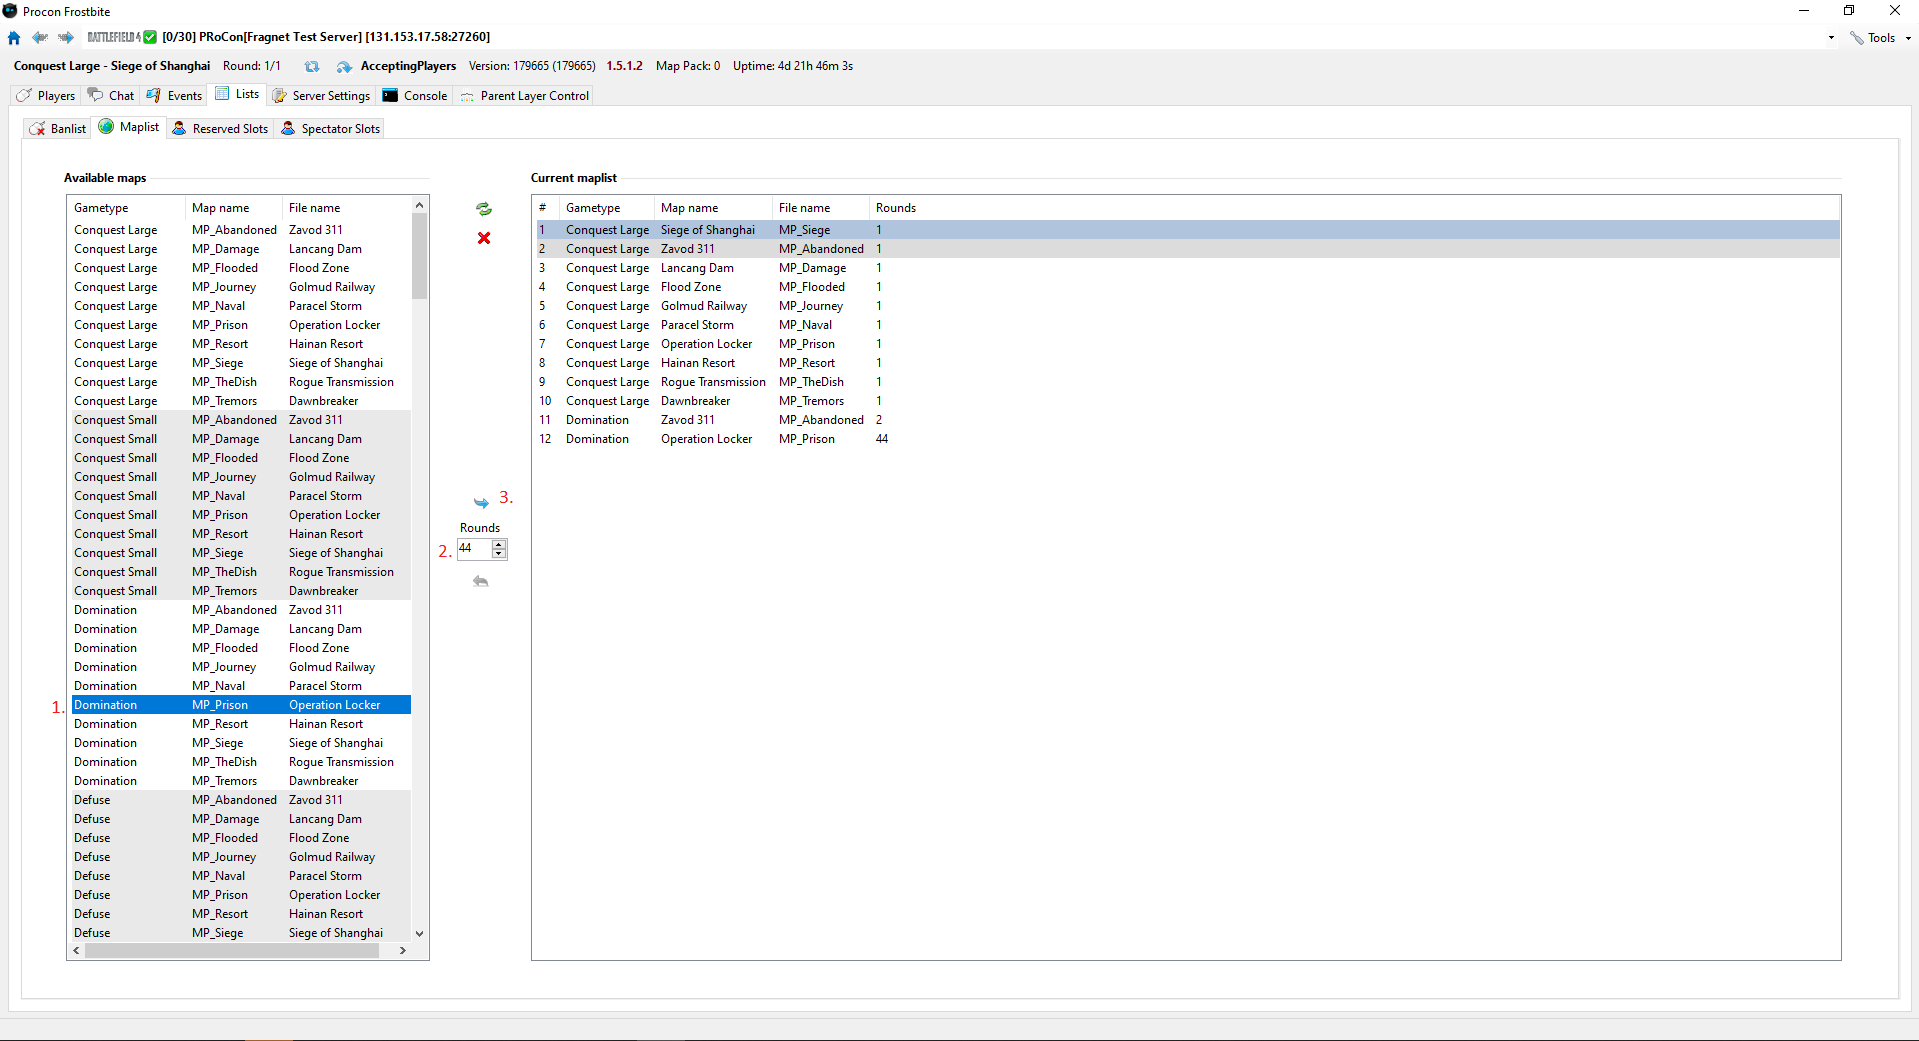Click the green connection checkmark icon
The image size is (1919, 1041).
coord(150,37)
